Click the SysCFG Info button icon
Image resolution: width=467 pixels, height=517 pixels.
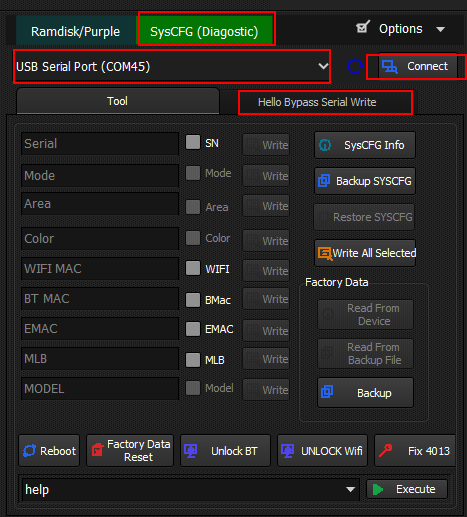[x=325, y=145]
